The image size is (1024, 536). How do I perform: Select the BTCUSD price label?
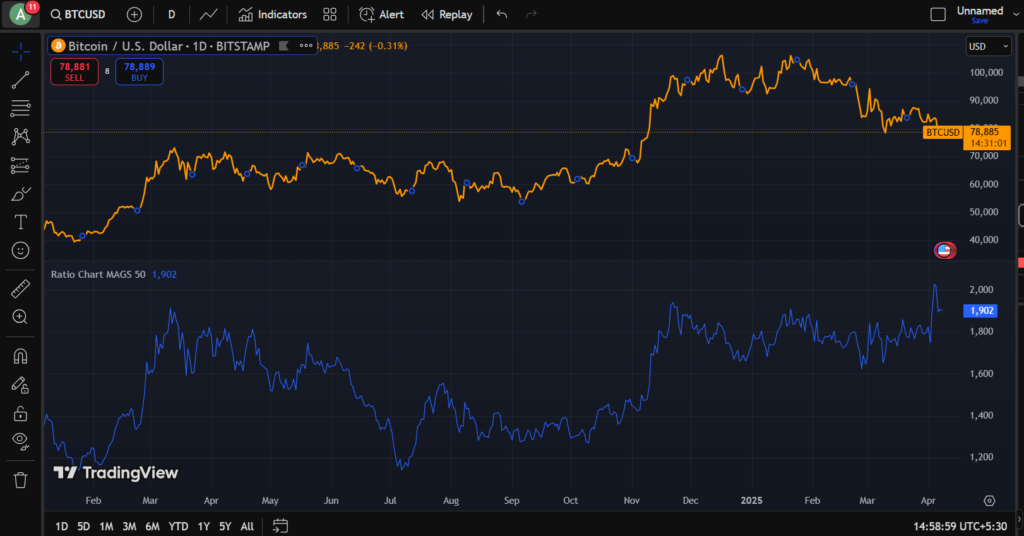click(x=942, y=133)
